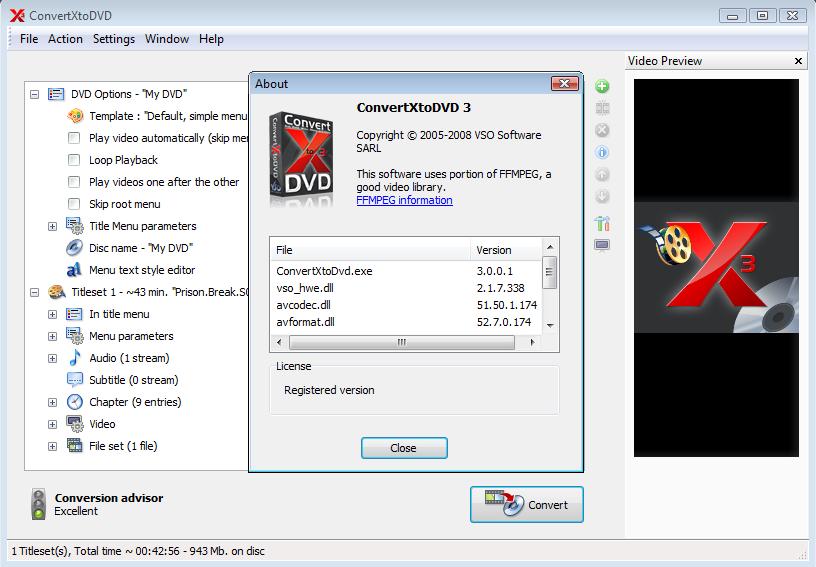This screenshot has width=816, height=567.
Task: Expand the File set (1 file) node
Action: [x=53, y=446]
